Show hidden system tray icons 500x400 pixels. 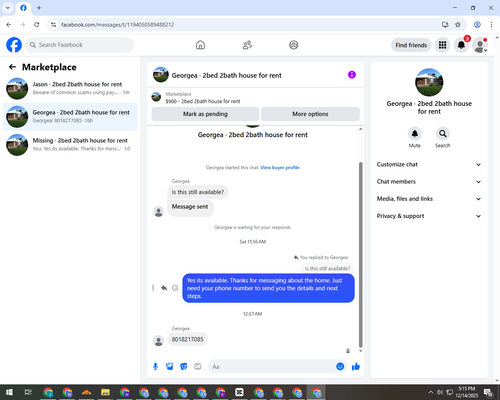pyautogui.click(x=431, y=392)
